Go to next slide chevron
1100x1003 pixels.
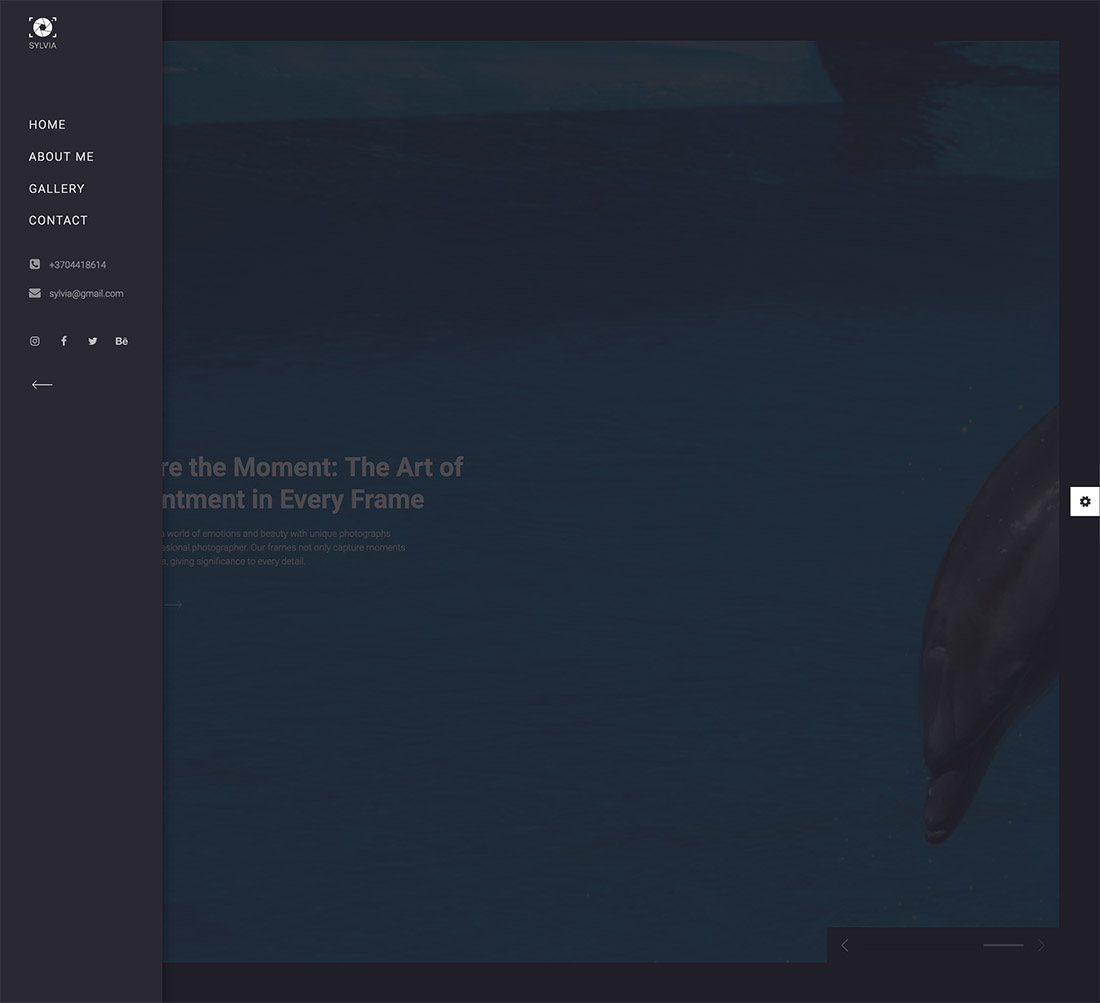tap(1041, 945)
